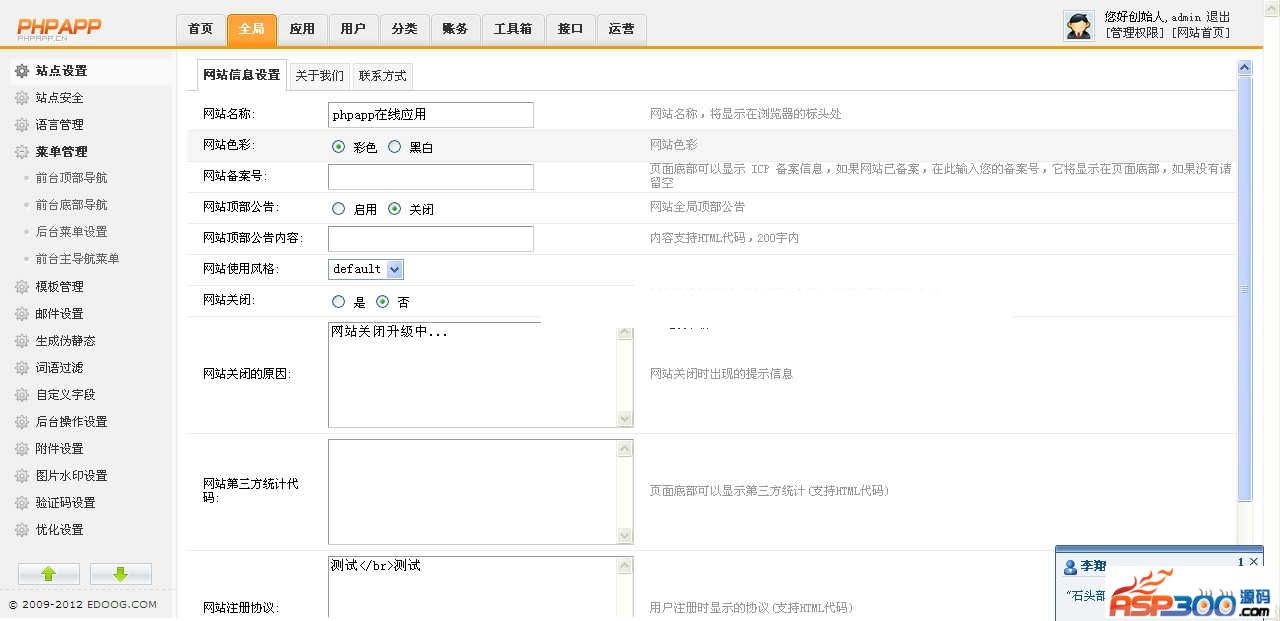Click the page vertical scrollbar up arrow
Screen dimensions: 1280x621
[1244, 68]
